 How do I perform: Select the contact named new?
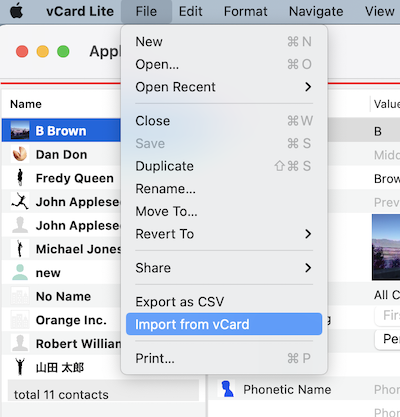coord(61,272)
